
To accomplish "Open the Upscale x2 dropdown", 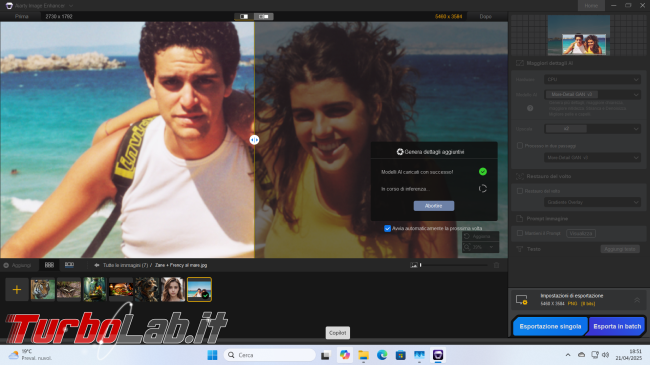I will (592, 129).
